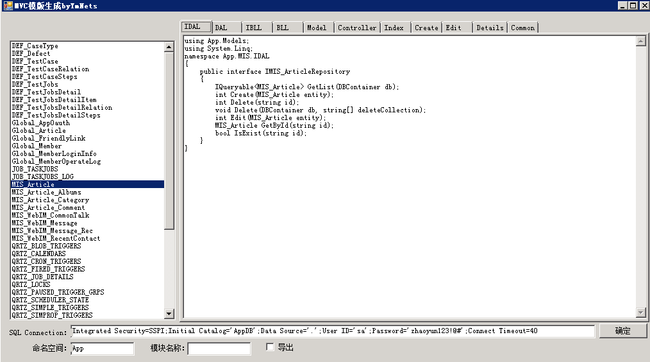Viewport: 650px width, 362px height.
Task: Select MIS_WebIM_Message_Rec table entry
Action: (x=87, y=230)
